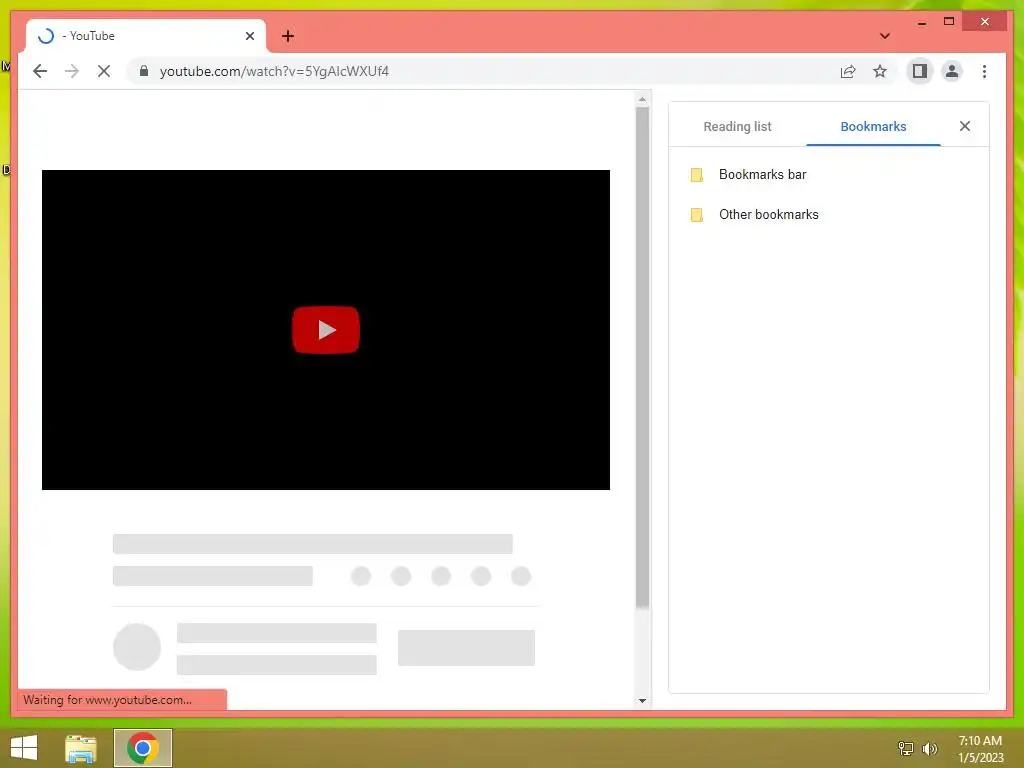Viewport: 1024px width, 768px height.
Task: Click the page scrollbar down arrow
Action: 642,701
